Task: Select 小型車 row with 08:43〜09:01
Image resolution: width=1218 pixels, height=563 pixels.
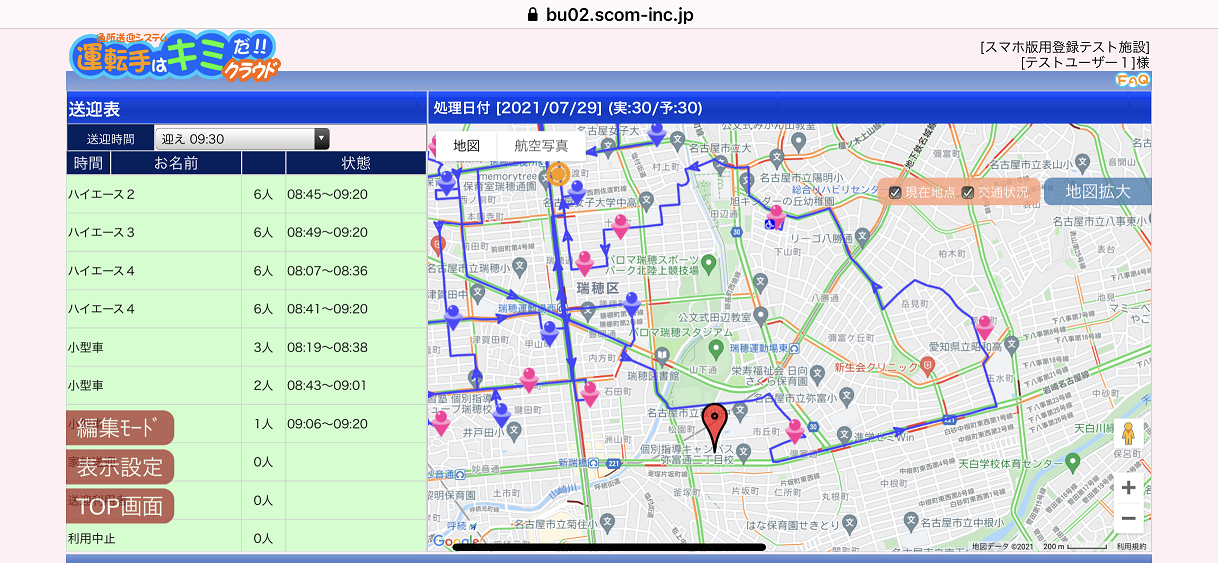Action: point(247,385)
